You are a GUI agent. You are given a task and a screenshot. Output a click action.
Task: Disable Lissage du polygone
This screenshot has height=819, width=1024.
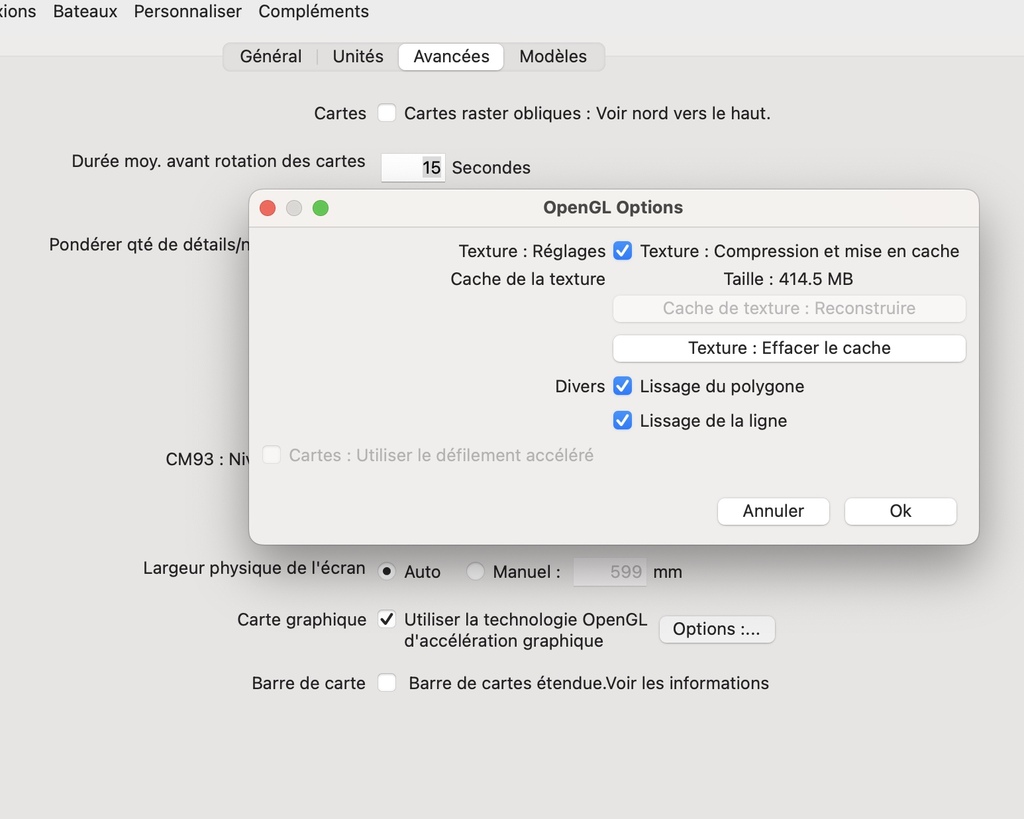coord(622,386)
